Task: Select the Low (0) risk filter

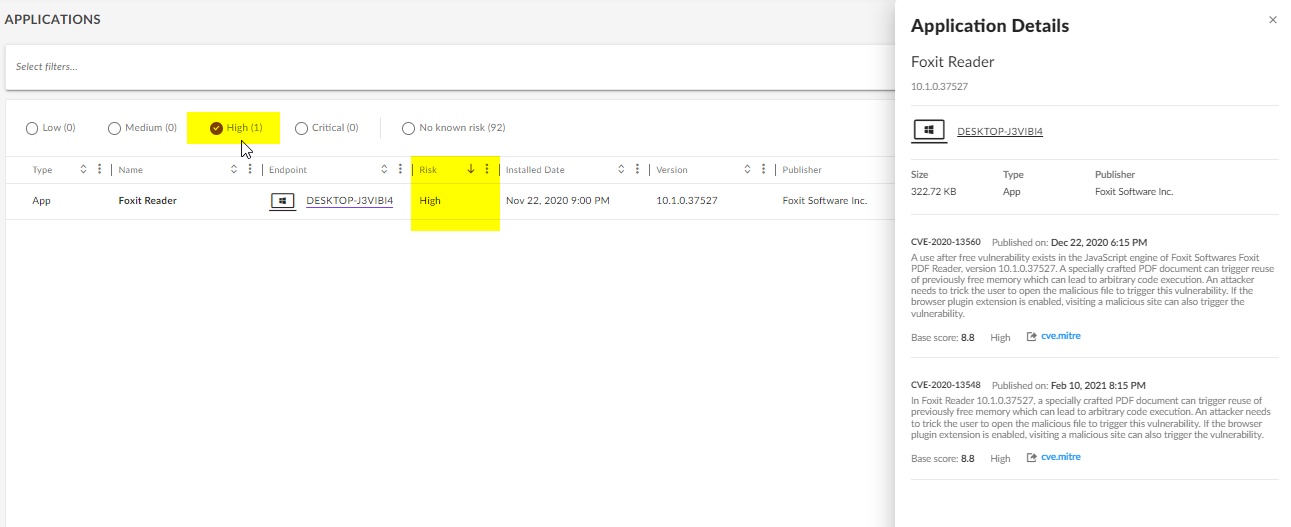Action: (51, 128)
